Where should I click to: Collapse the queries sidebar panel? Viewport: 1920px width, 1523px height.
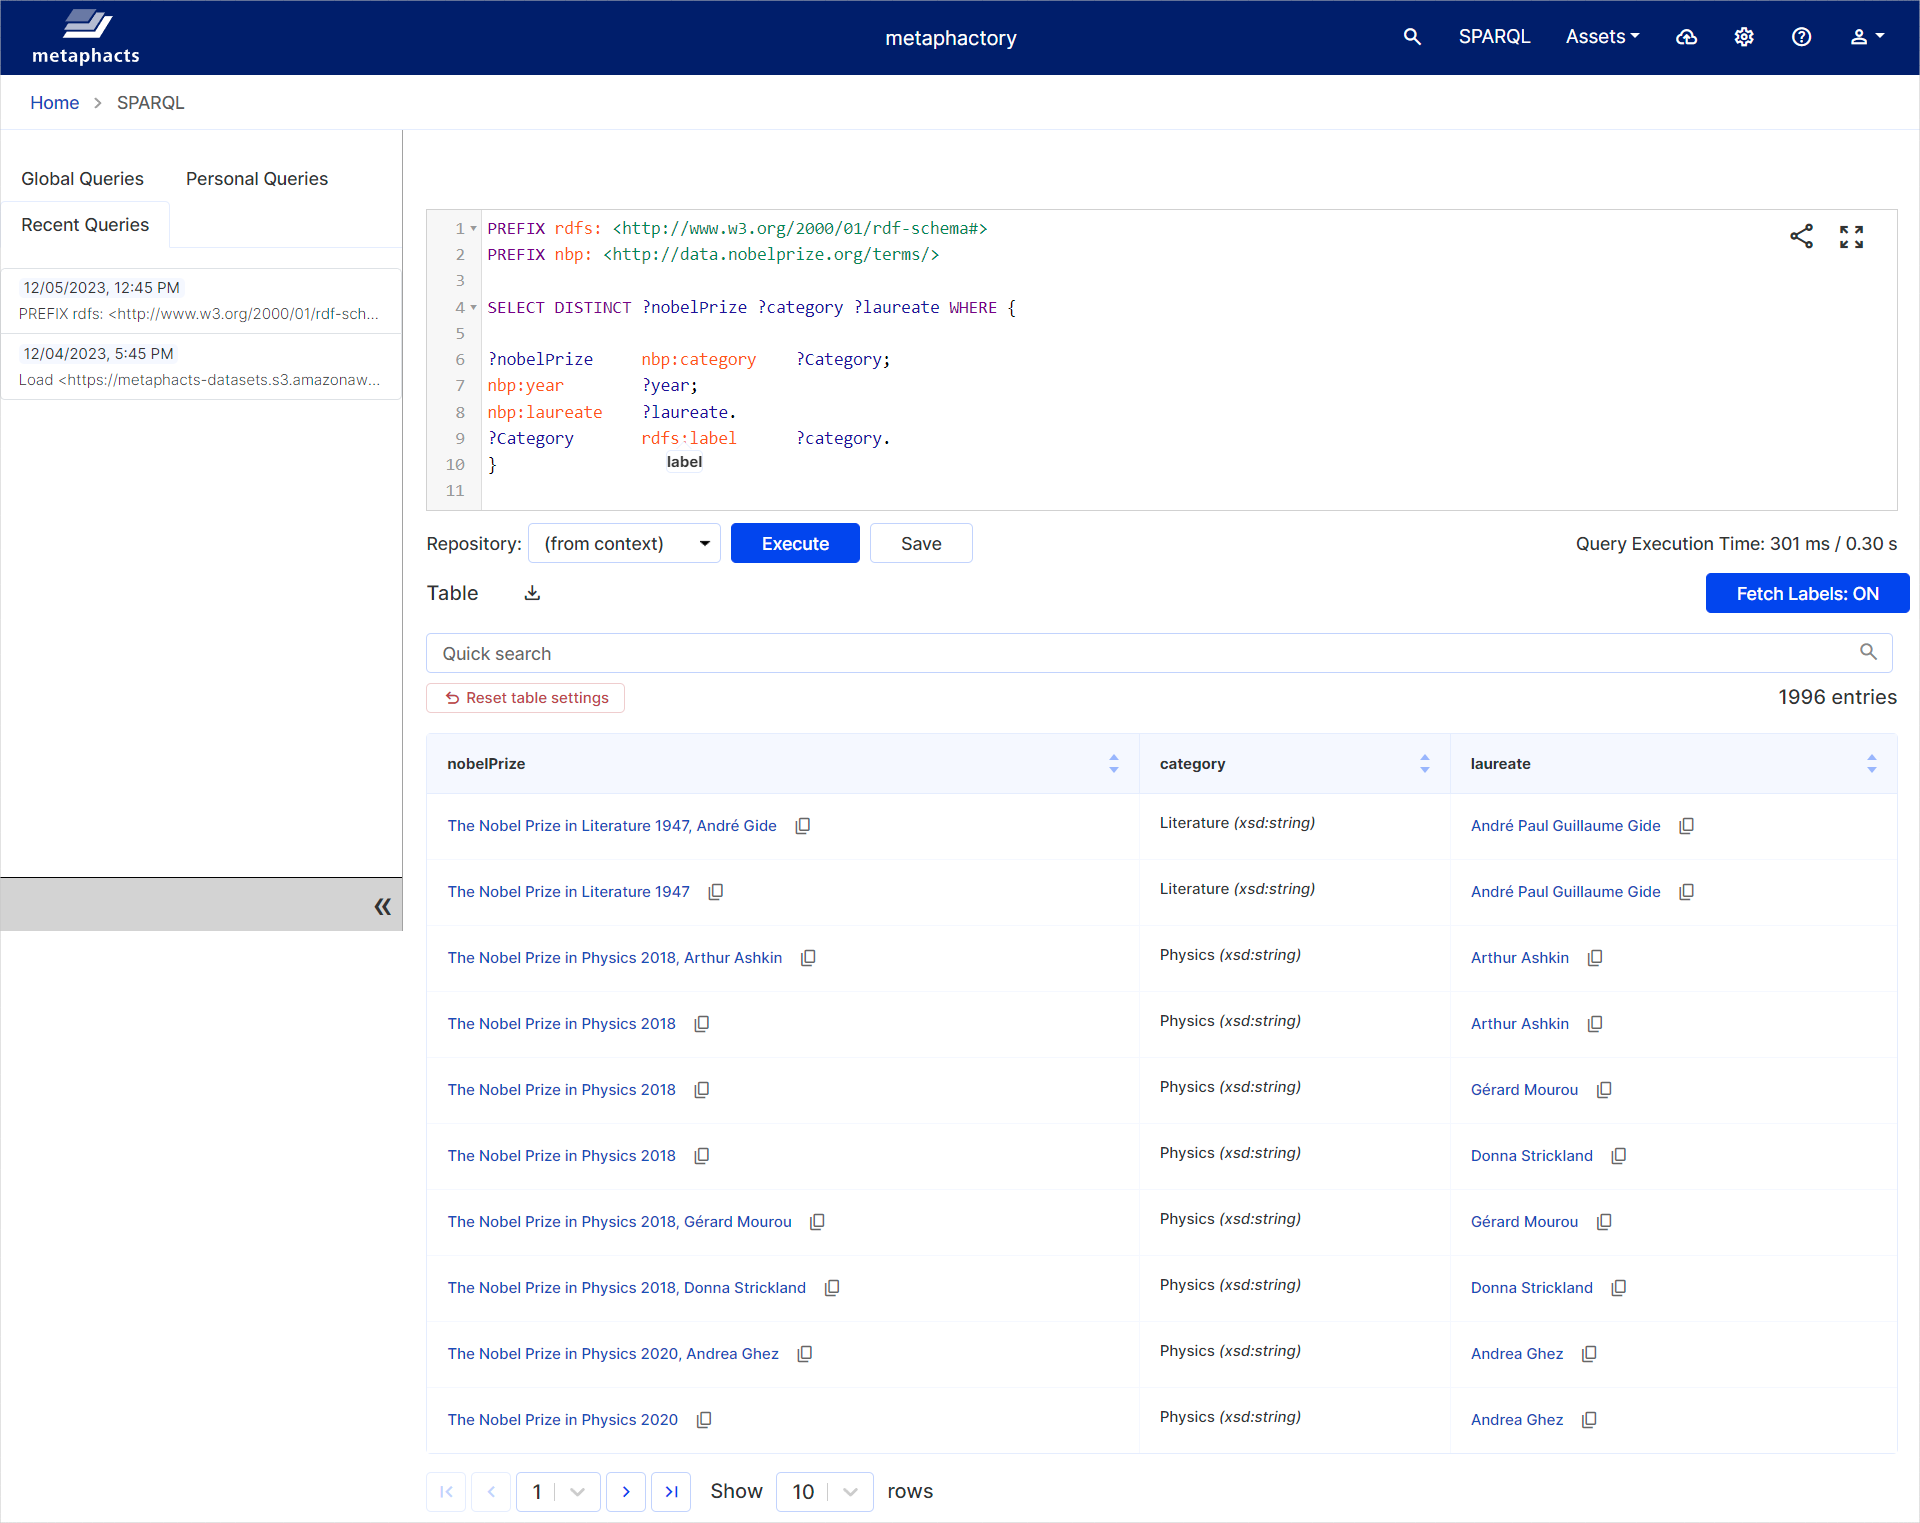point(383,905)
